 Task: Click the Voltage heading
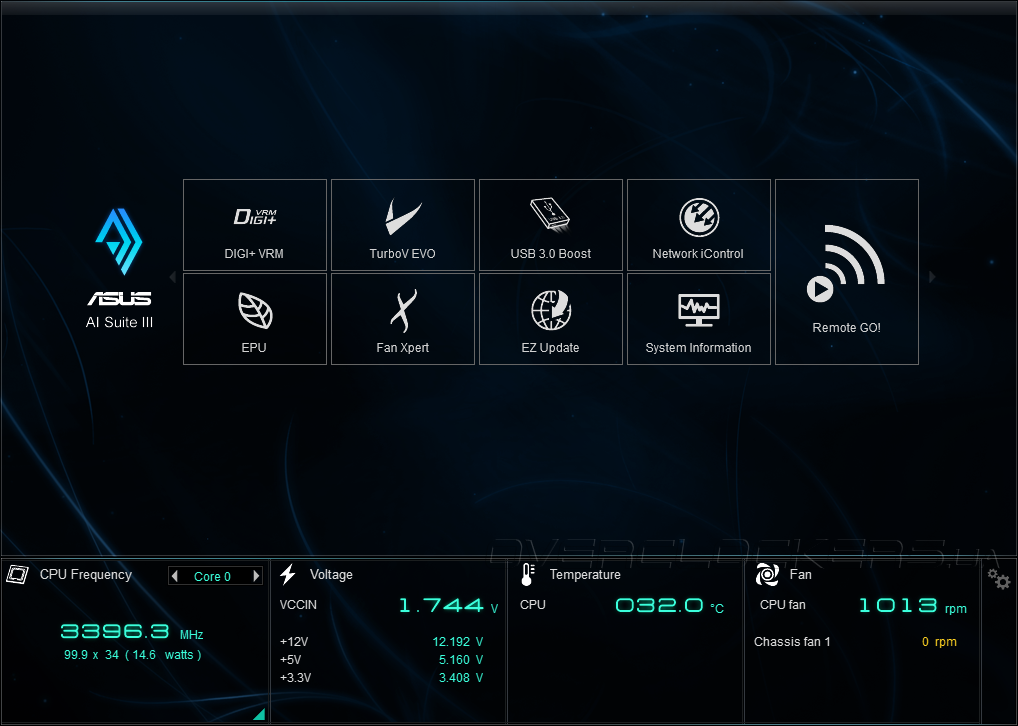pyautogui.click(x=331, y=575)
